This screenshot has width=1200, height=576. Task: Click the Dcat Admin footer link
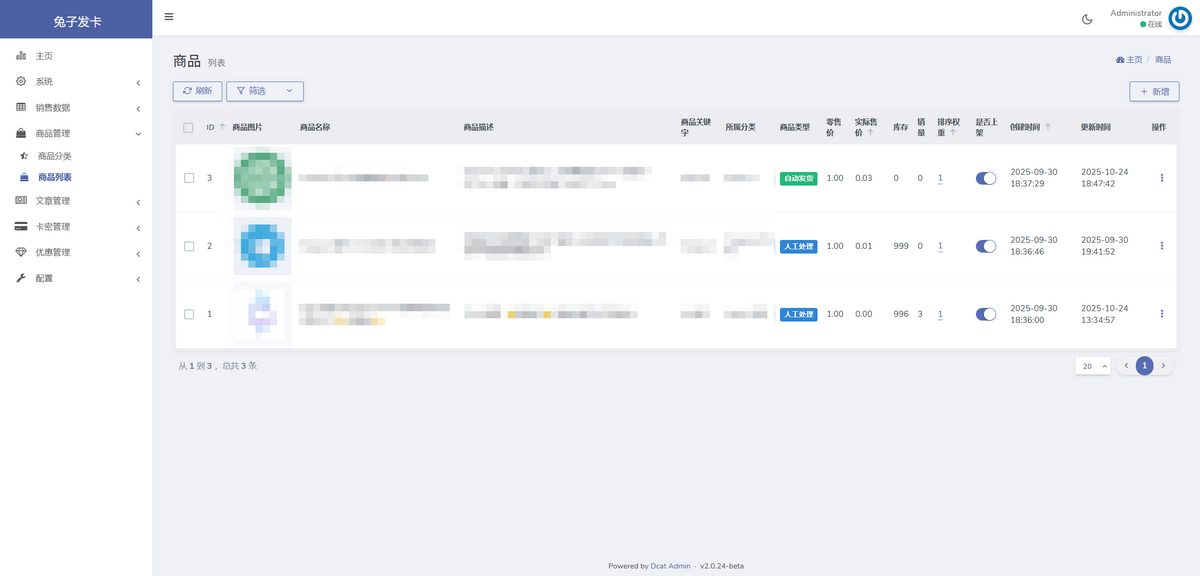click(x=670, y=566)
